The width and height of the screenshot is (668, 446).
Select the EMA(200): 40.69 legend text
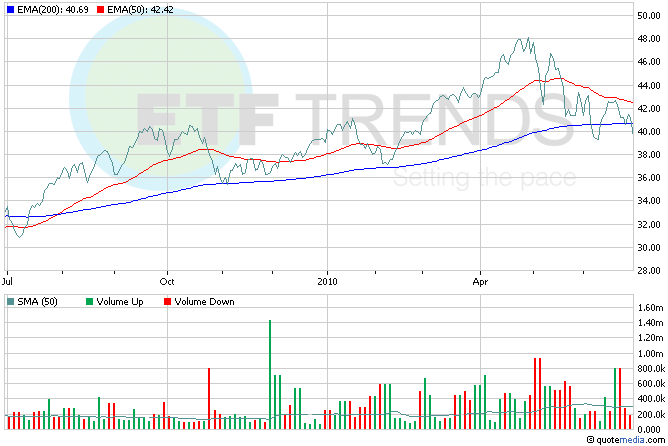[x=53, y=9]
